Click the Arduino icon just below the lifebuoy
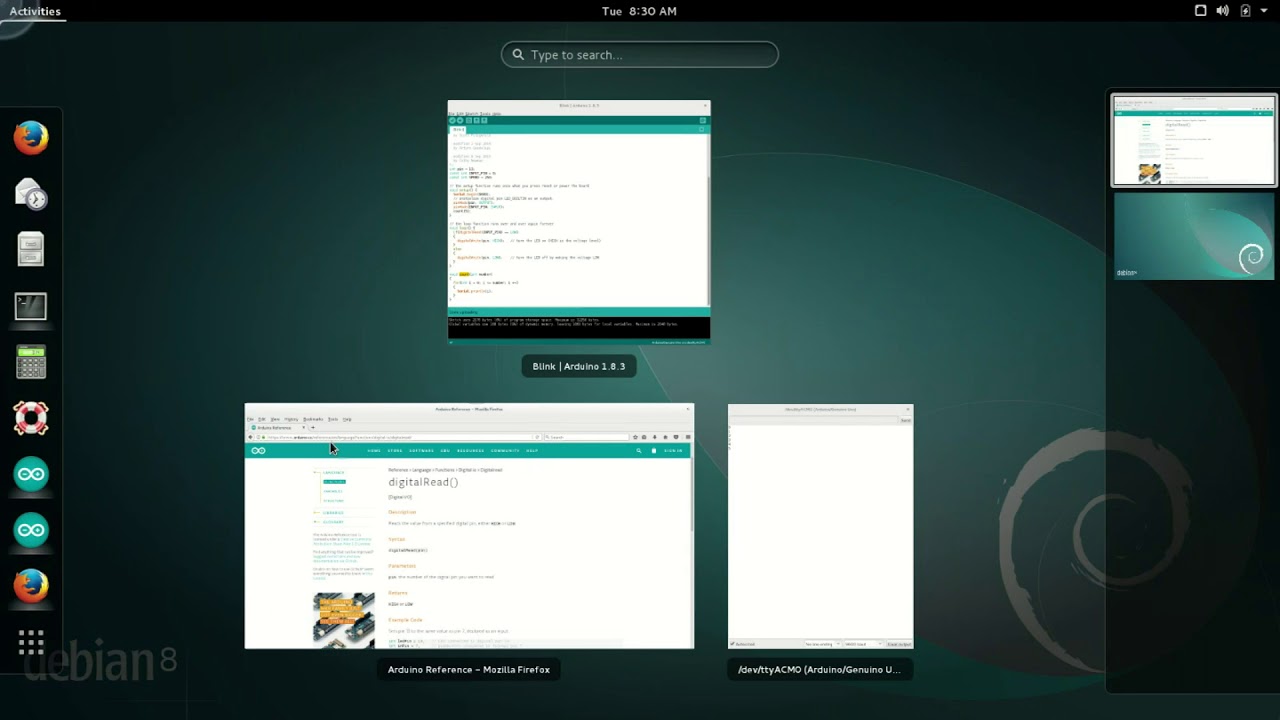Image resolution: width=1280 pixels, height=720 pixels. [x=31, y=474]
